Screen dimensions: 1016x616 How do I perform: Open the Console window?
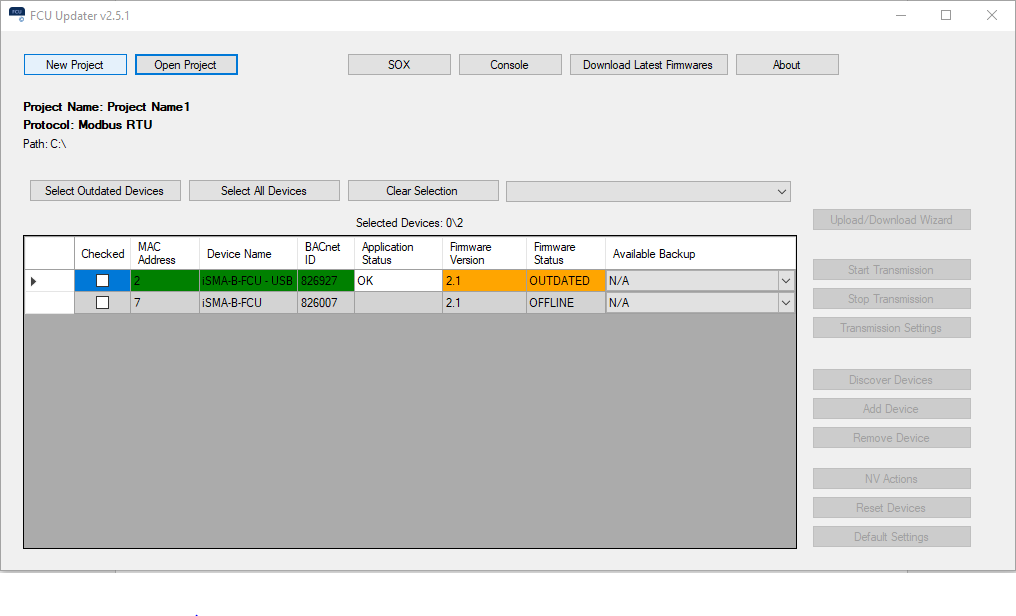pos(509,65)
